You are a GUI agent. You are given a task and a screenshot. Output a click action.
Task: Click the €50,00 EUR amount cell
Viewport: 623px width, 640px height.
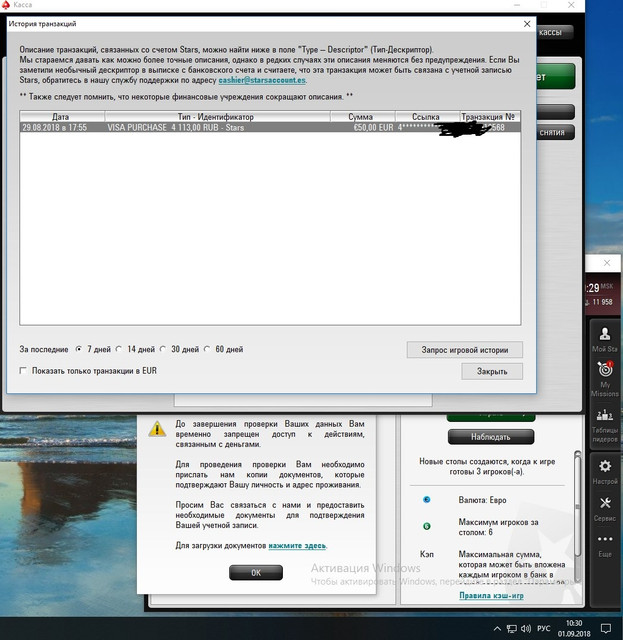pyautogui.click(x=373, y=127)
